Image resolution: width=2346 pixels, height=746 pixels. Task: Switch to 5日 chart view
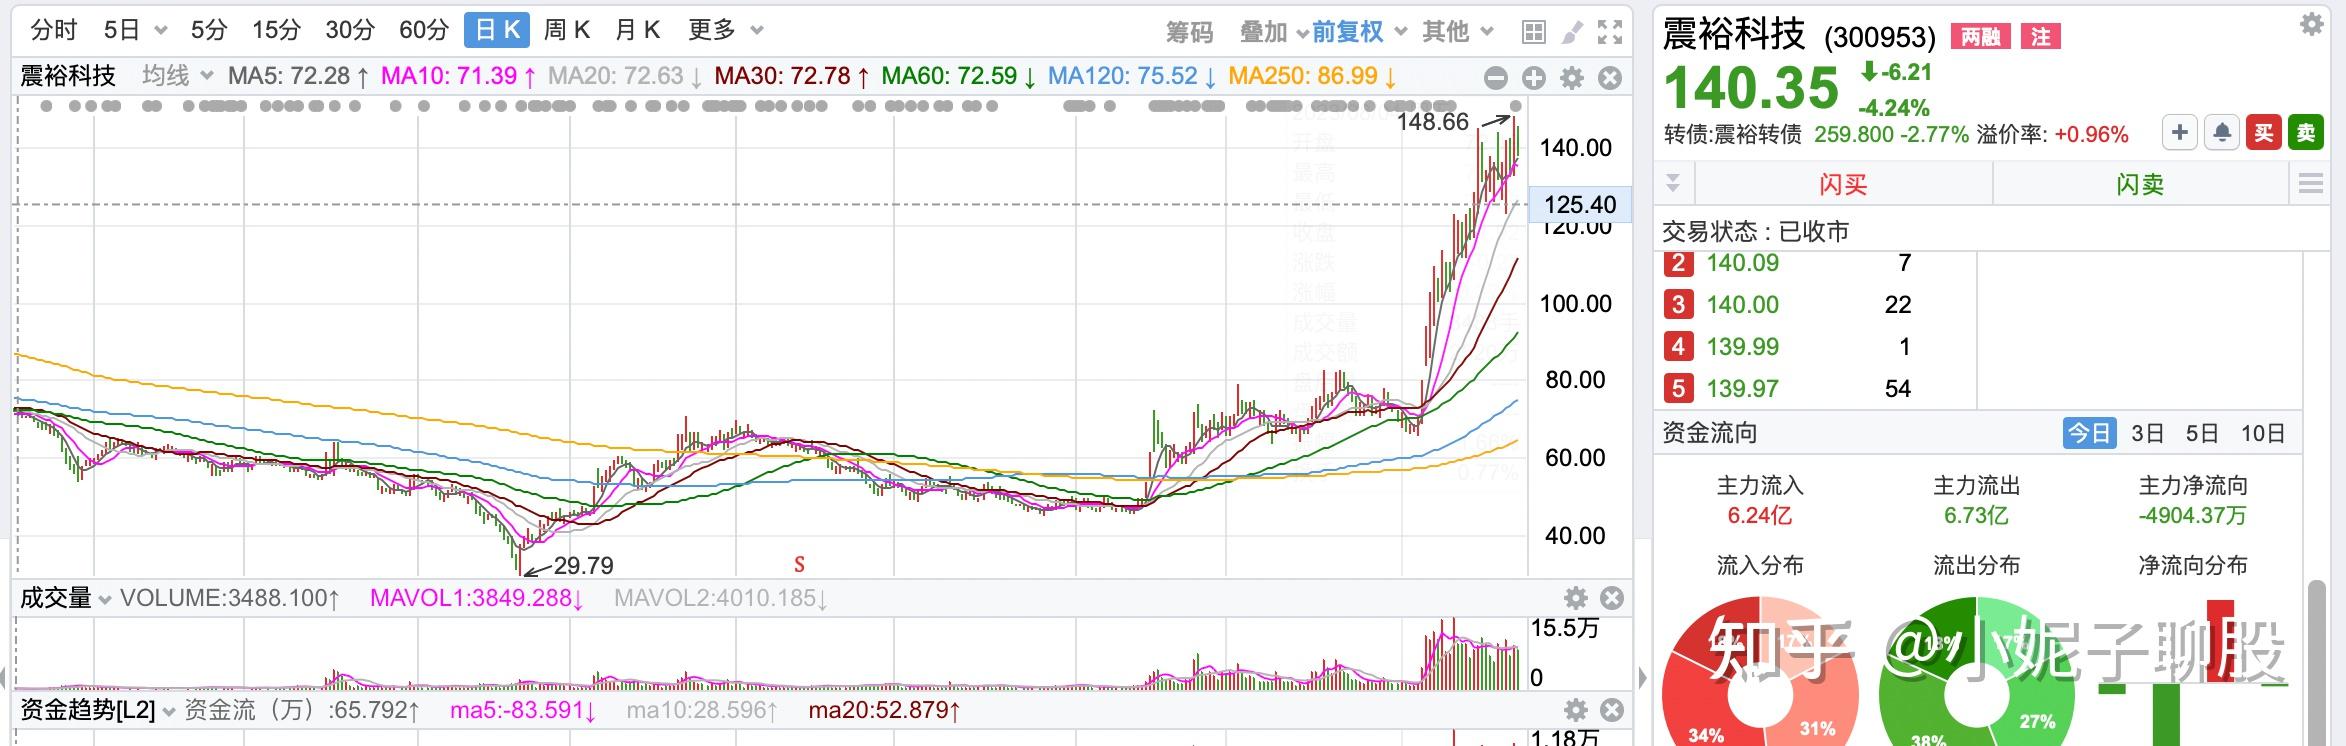[122, 31]
